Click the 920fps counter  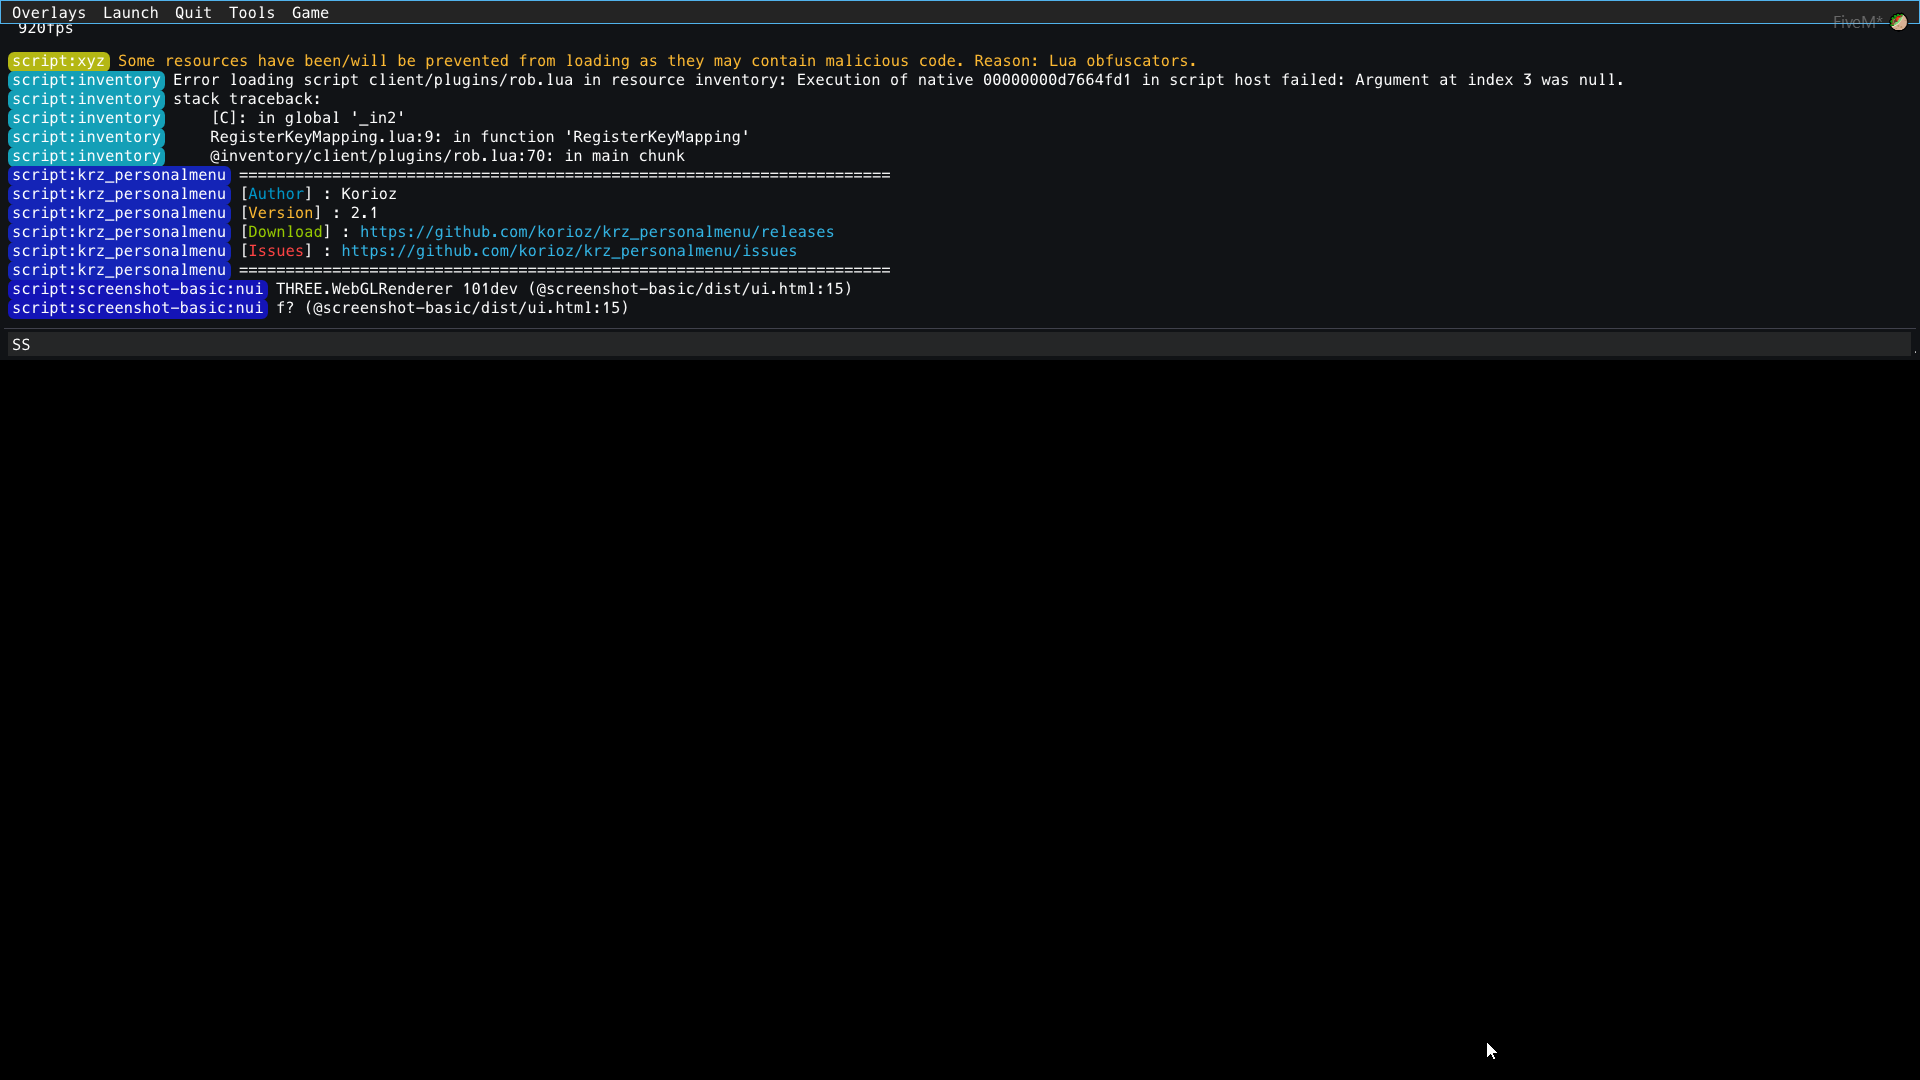45,28
